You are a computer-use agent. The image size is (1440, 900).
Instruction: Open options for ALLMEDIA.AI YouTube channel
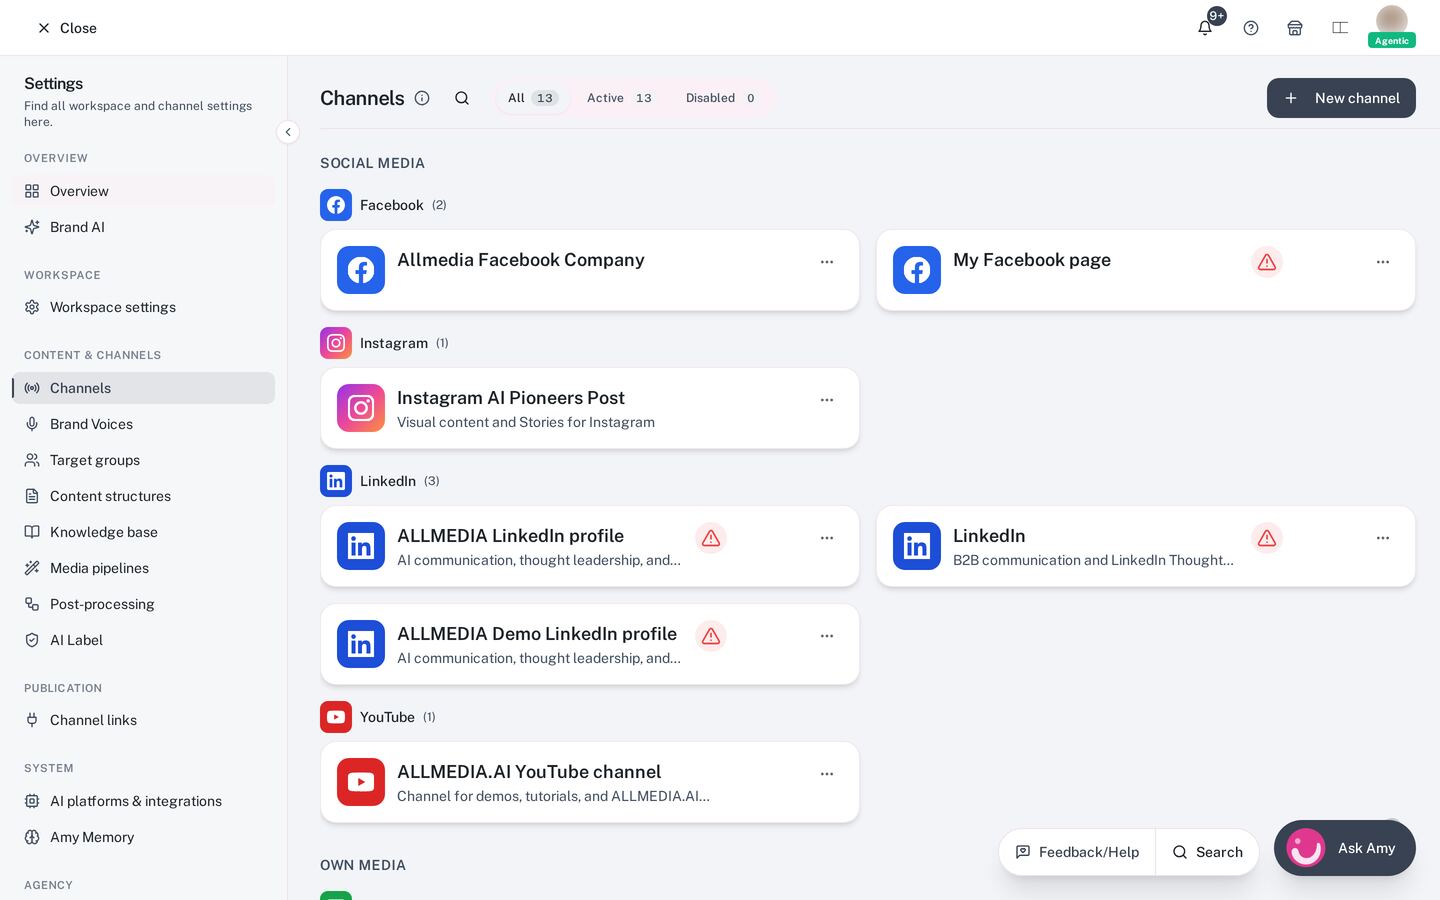(827, 774)
